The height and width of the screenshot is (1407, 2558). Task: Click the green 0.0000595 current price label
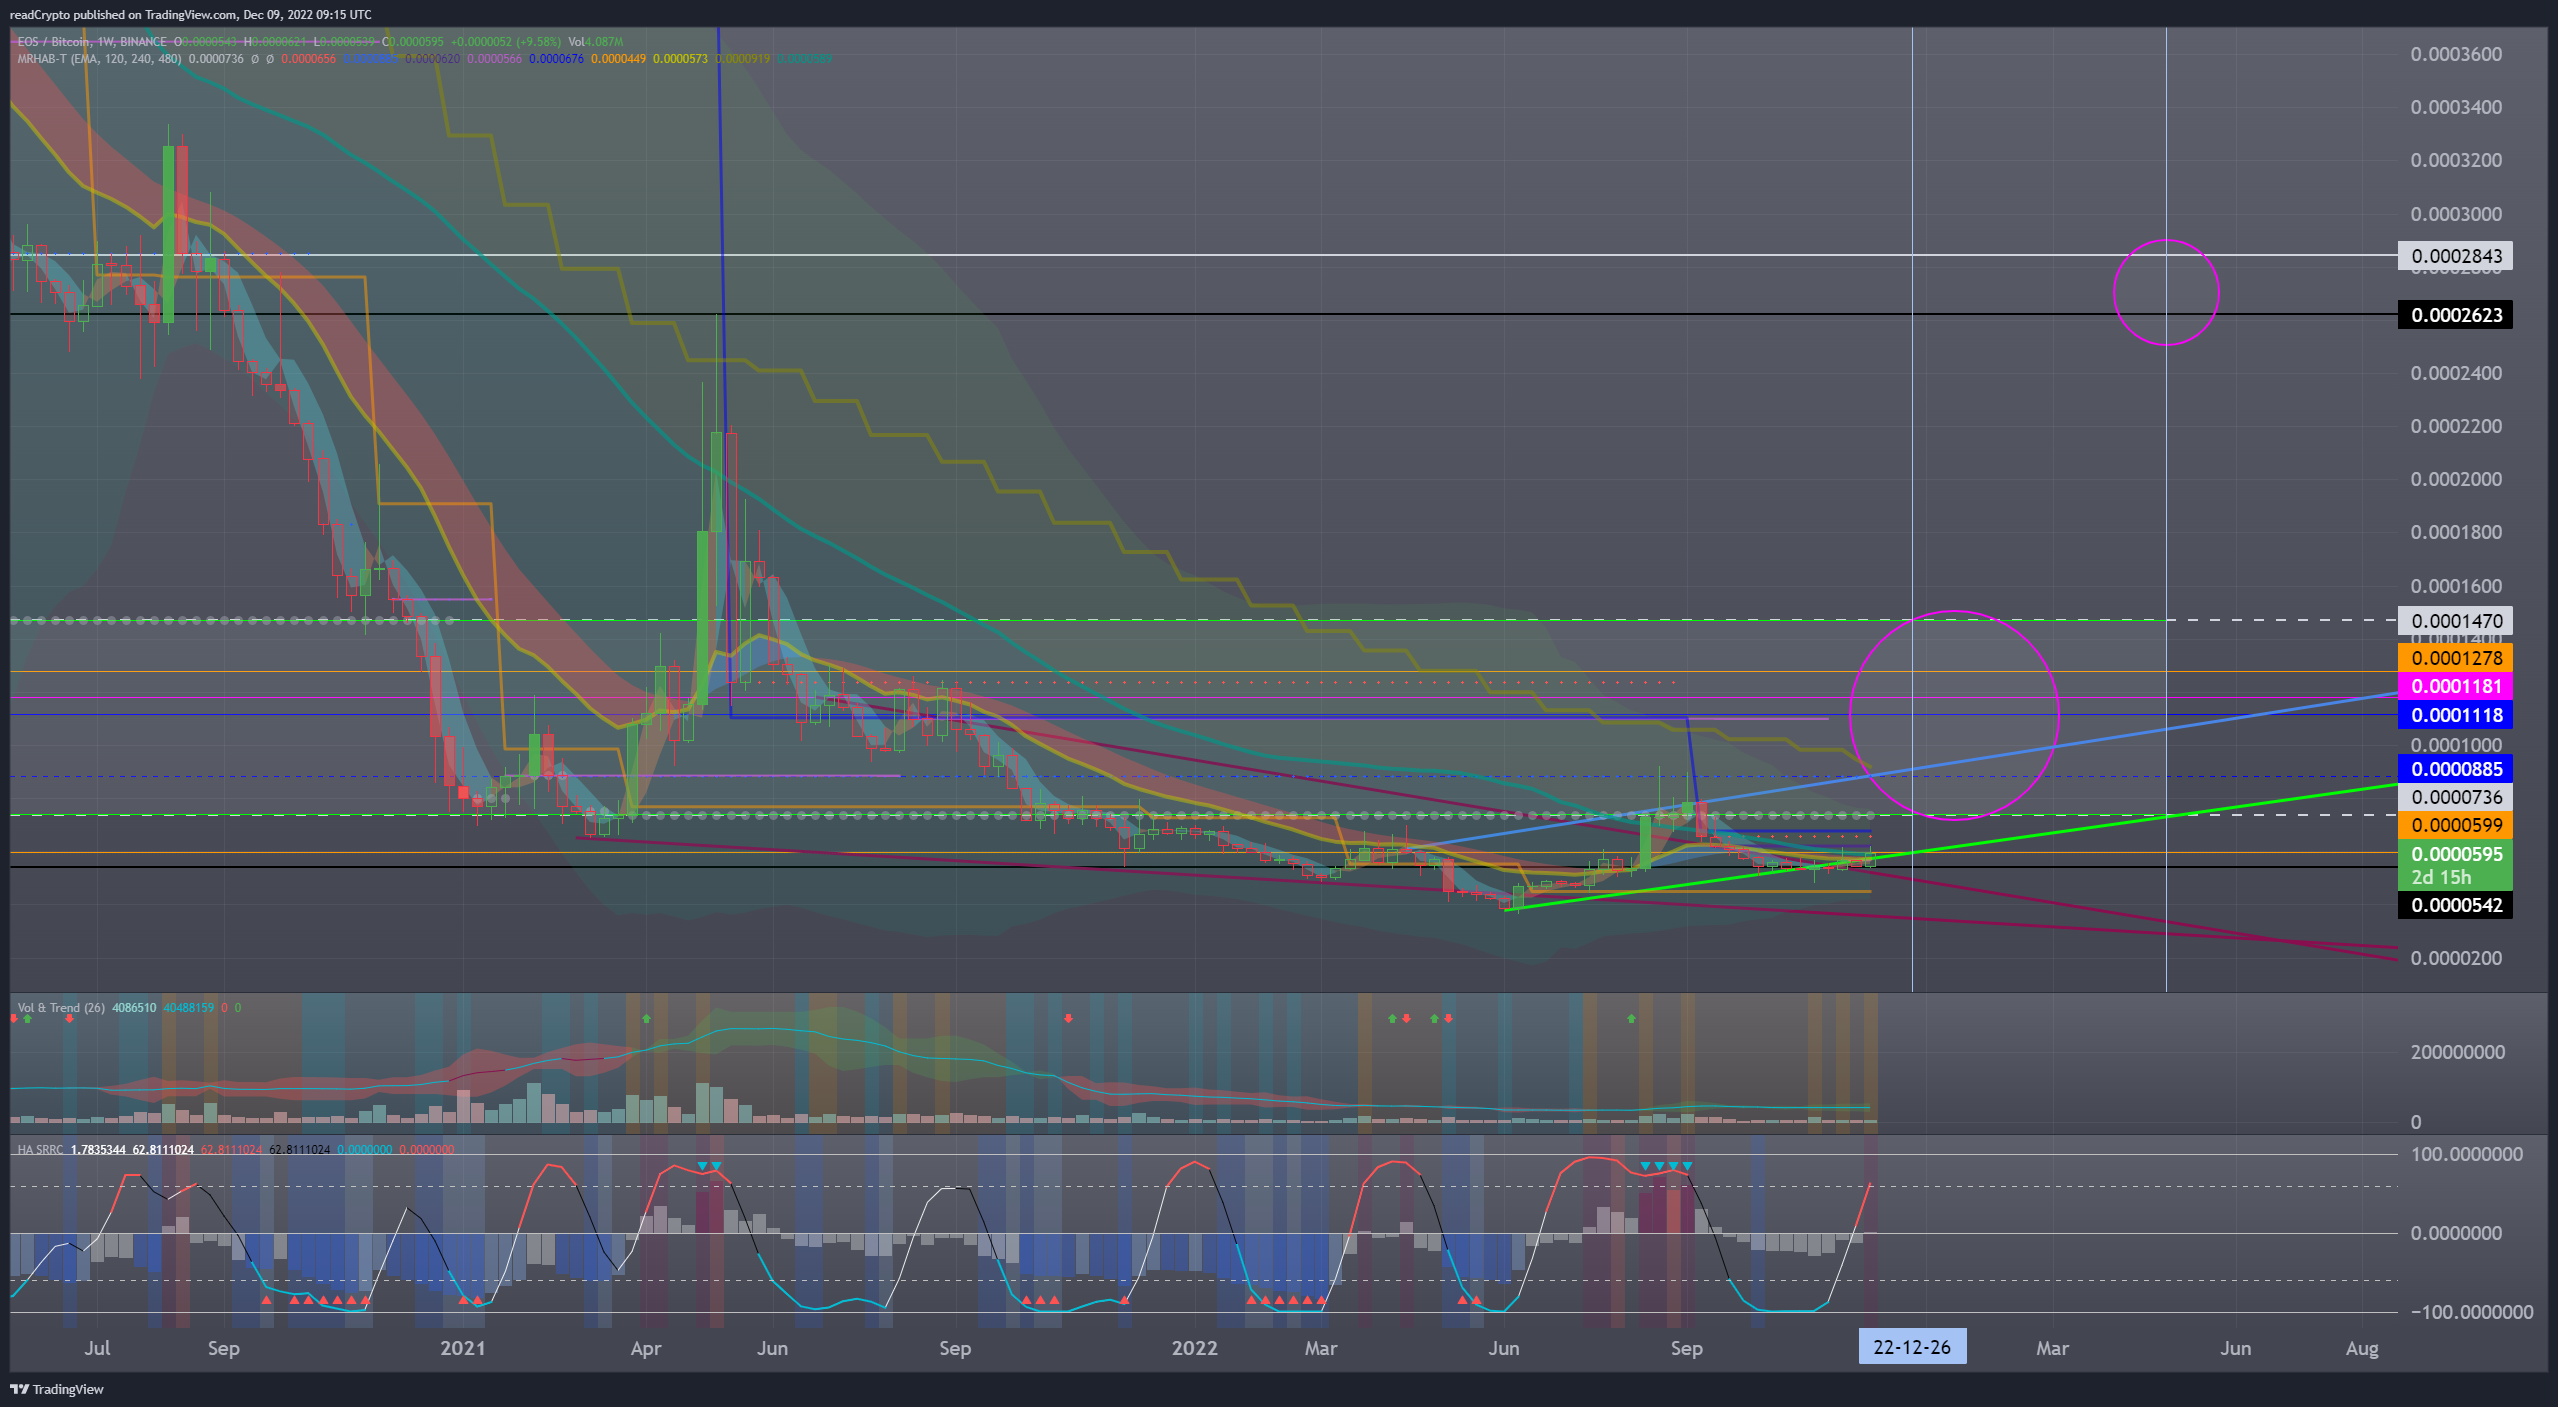point(2455,854)
